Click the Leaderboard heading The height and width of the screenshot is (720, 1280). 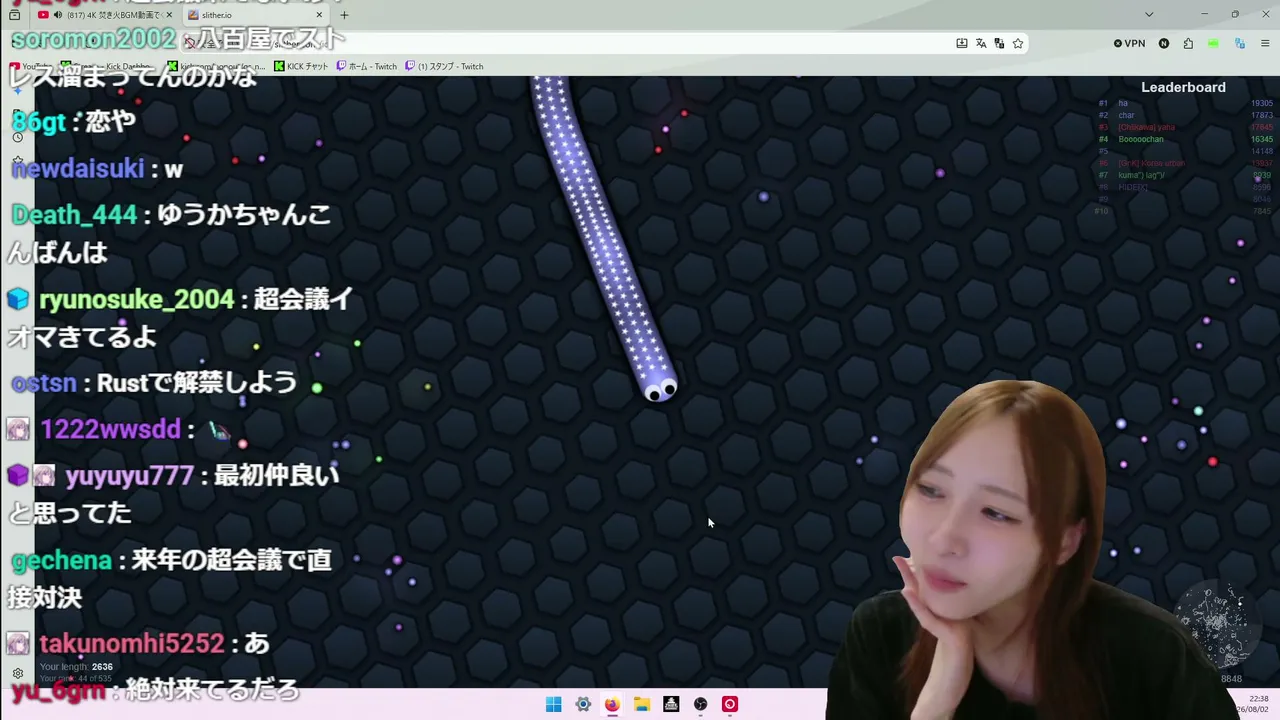point(1183,87)
